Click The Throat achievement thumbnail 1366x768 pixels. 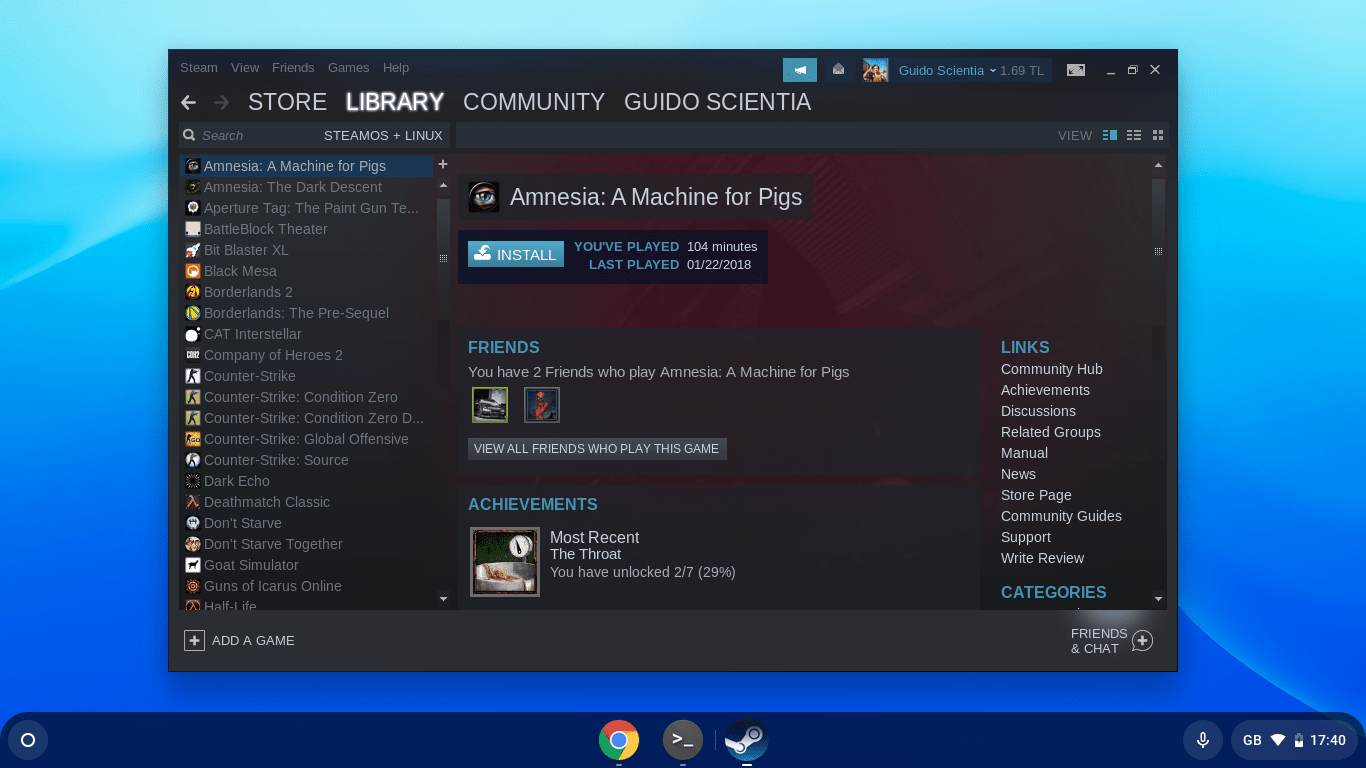pos(505,562)
